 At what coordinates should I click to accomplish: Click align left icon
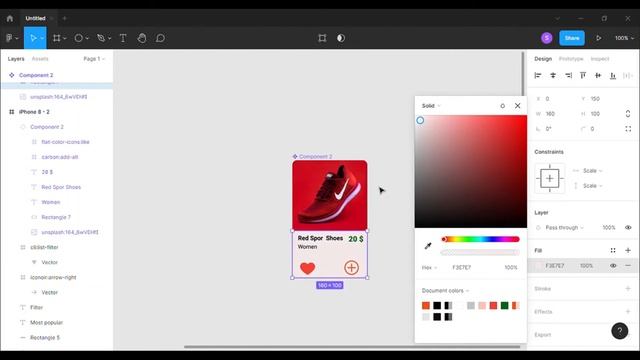click(x=538, y=75)
